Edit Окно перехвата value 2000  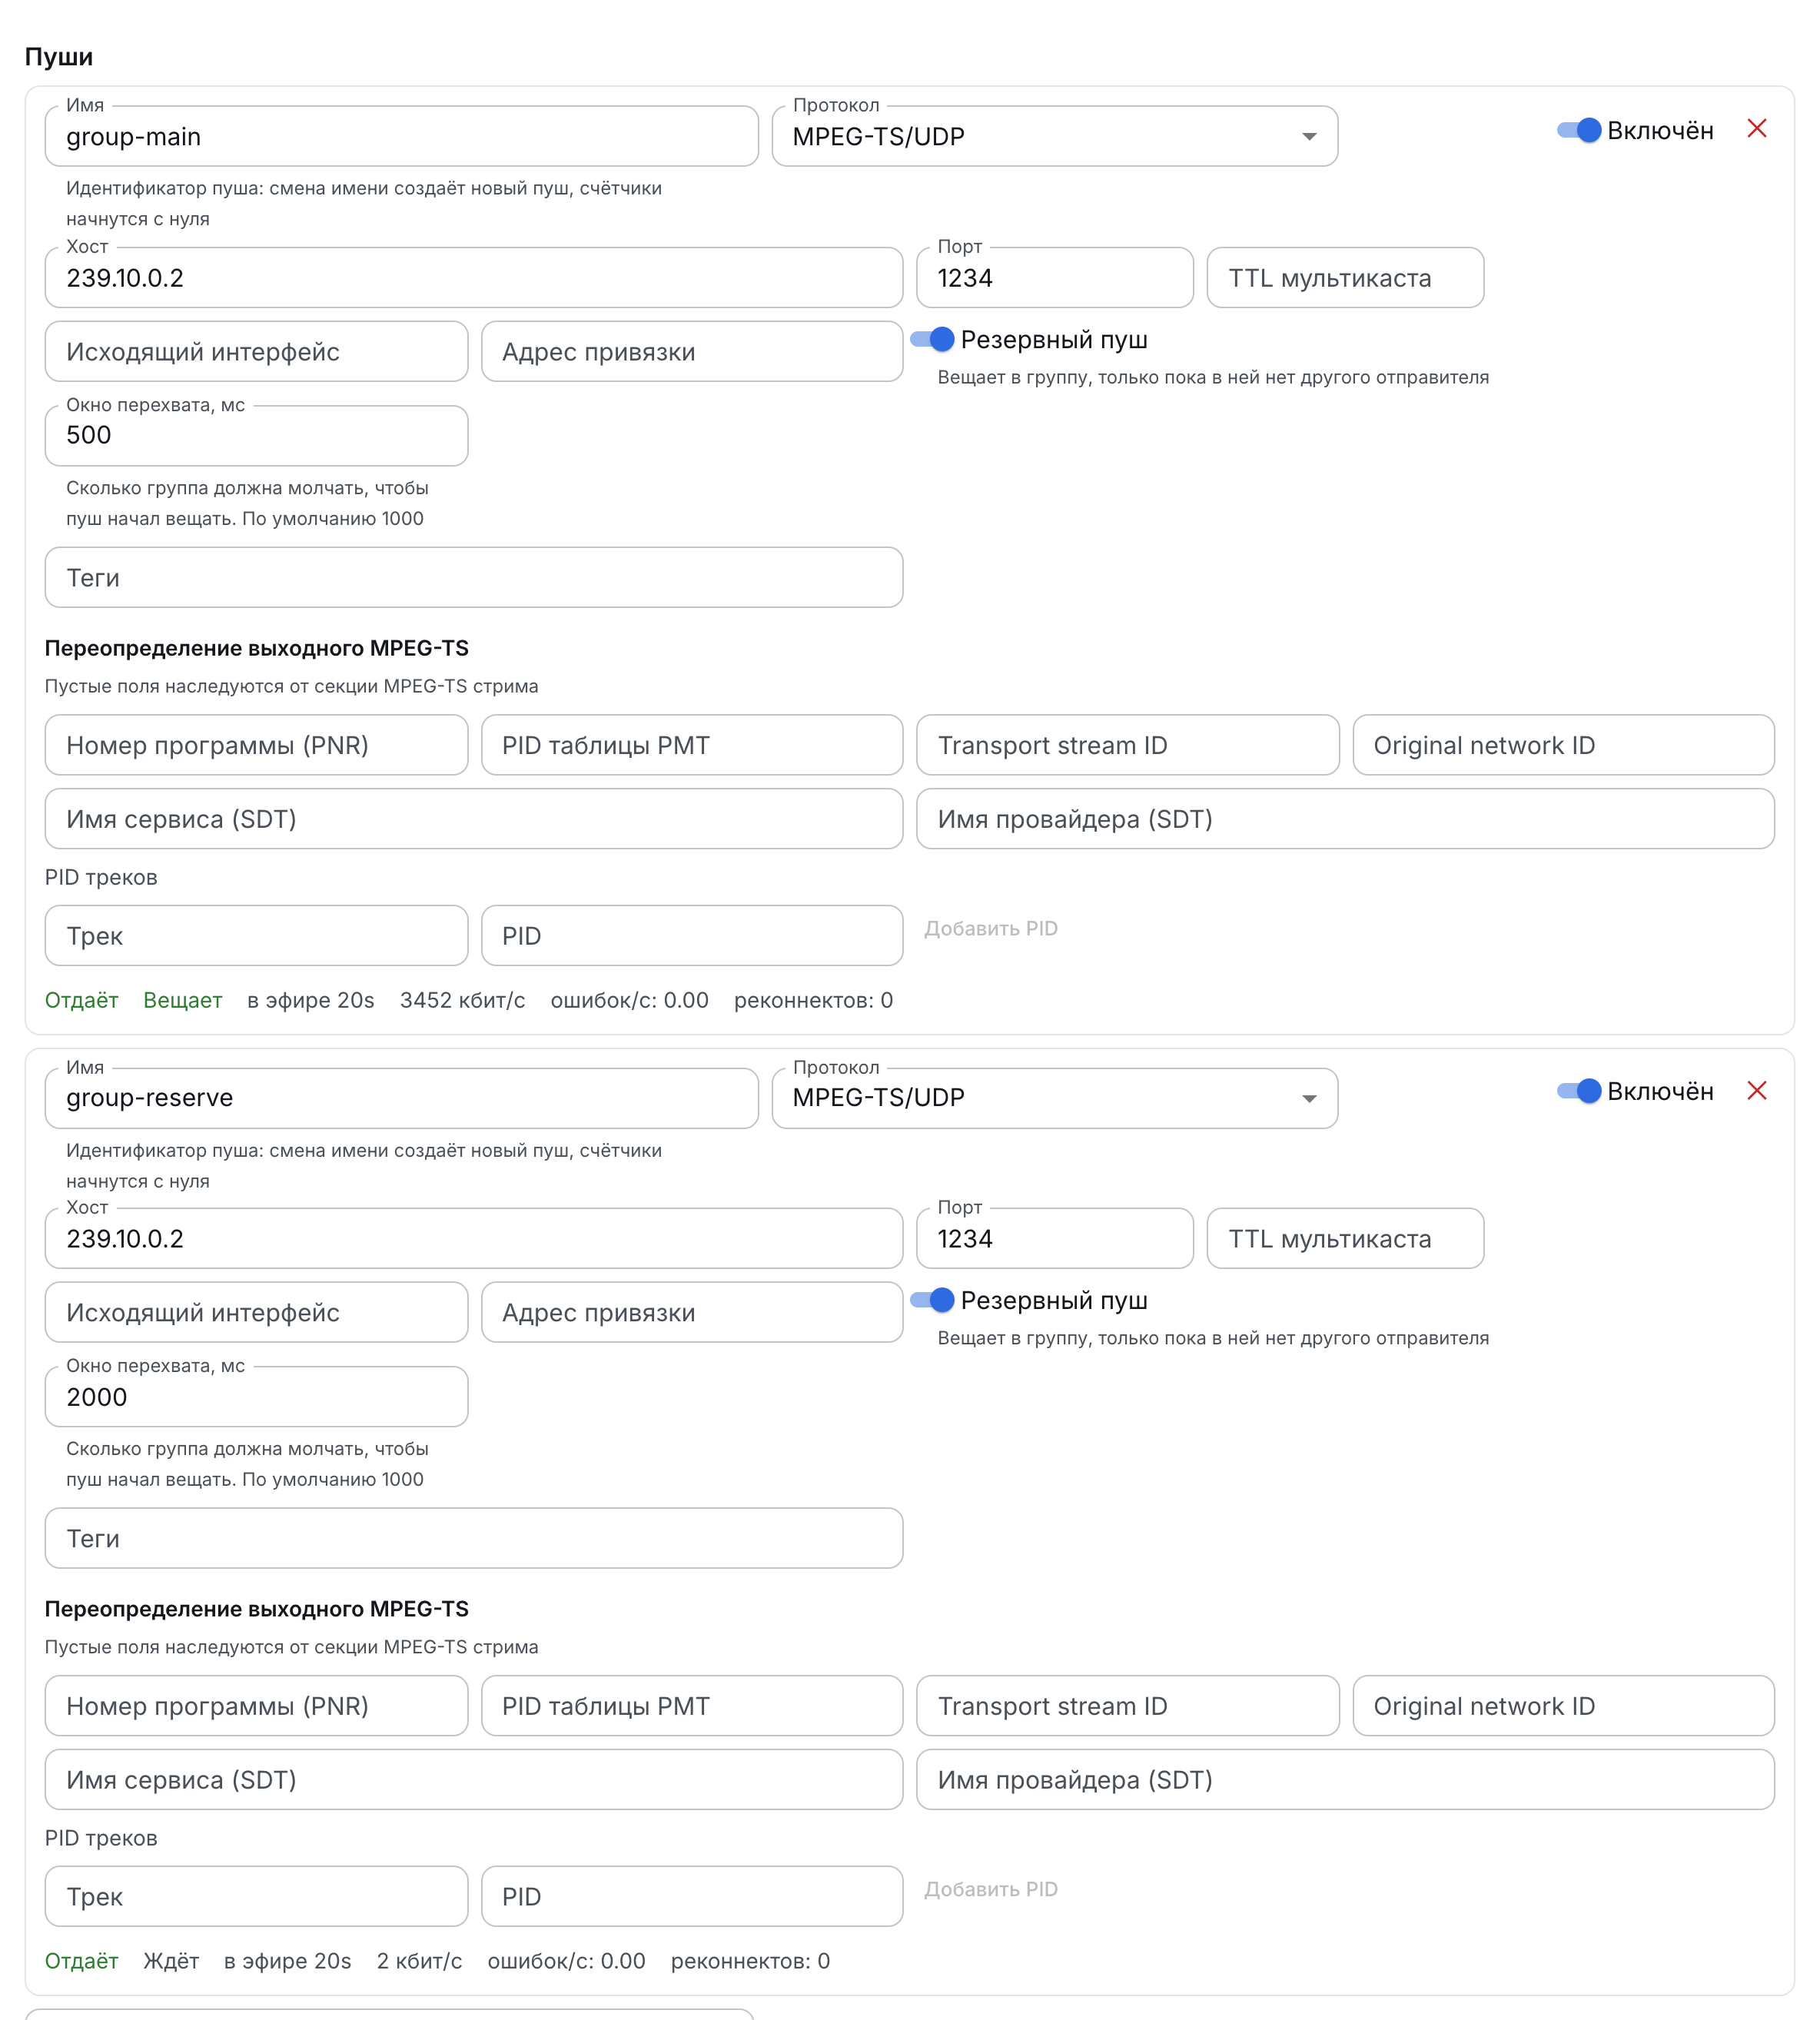pos(256,1397)
